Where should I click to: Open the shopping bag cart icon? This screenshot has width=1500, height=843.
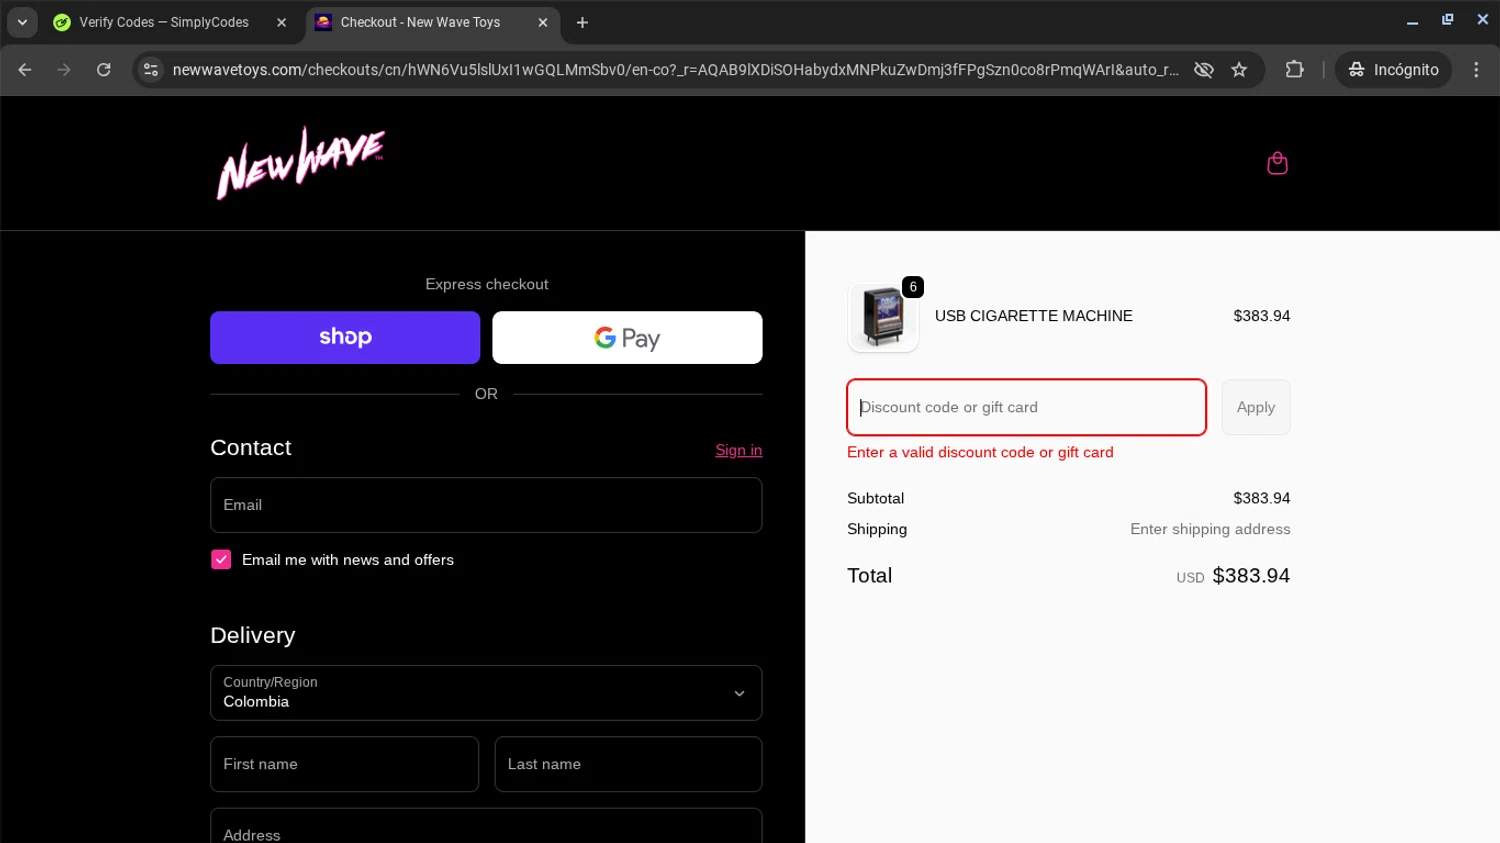pyautogui.click(x=1277, y=163)
